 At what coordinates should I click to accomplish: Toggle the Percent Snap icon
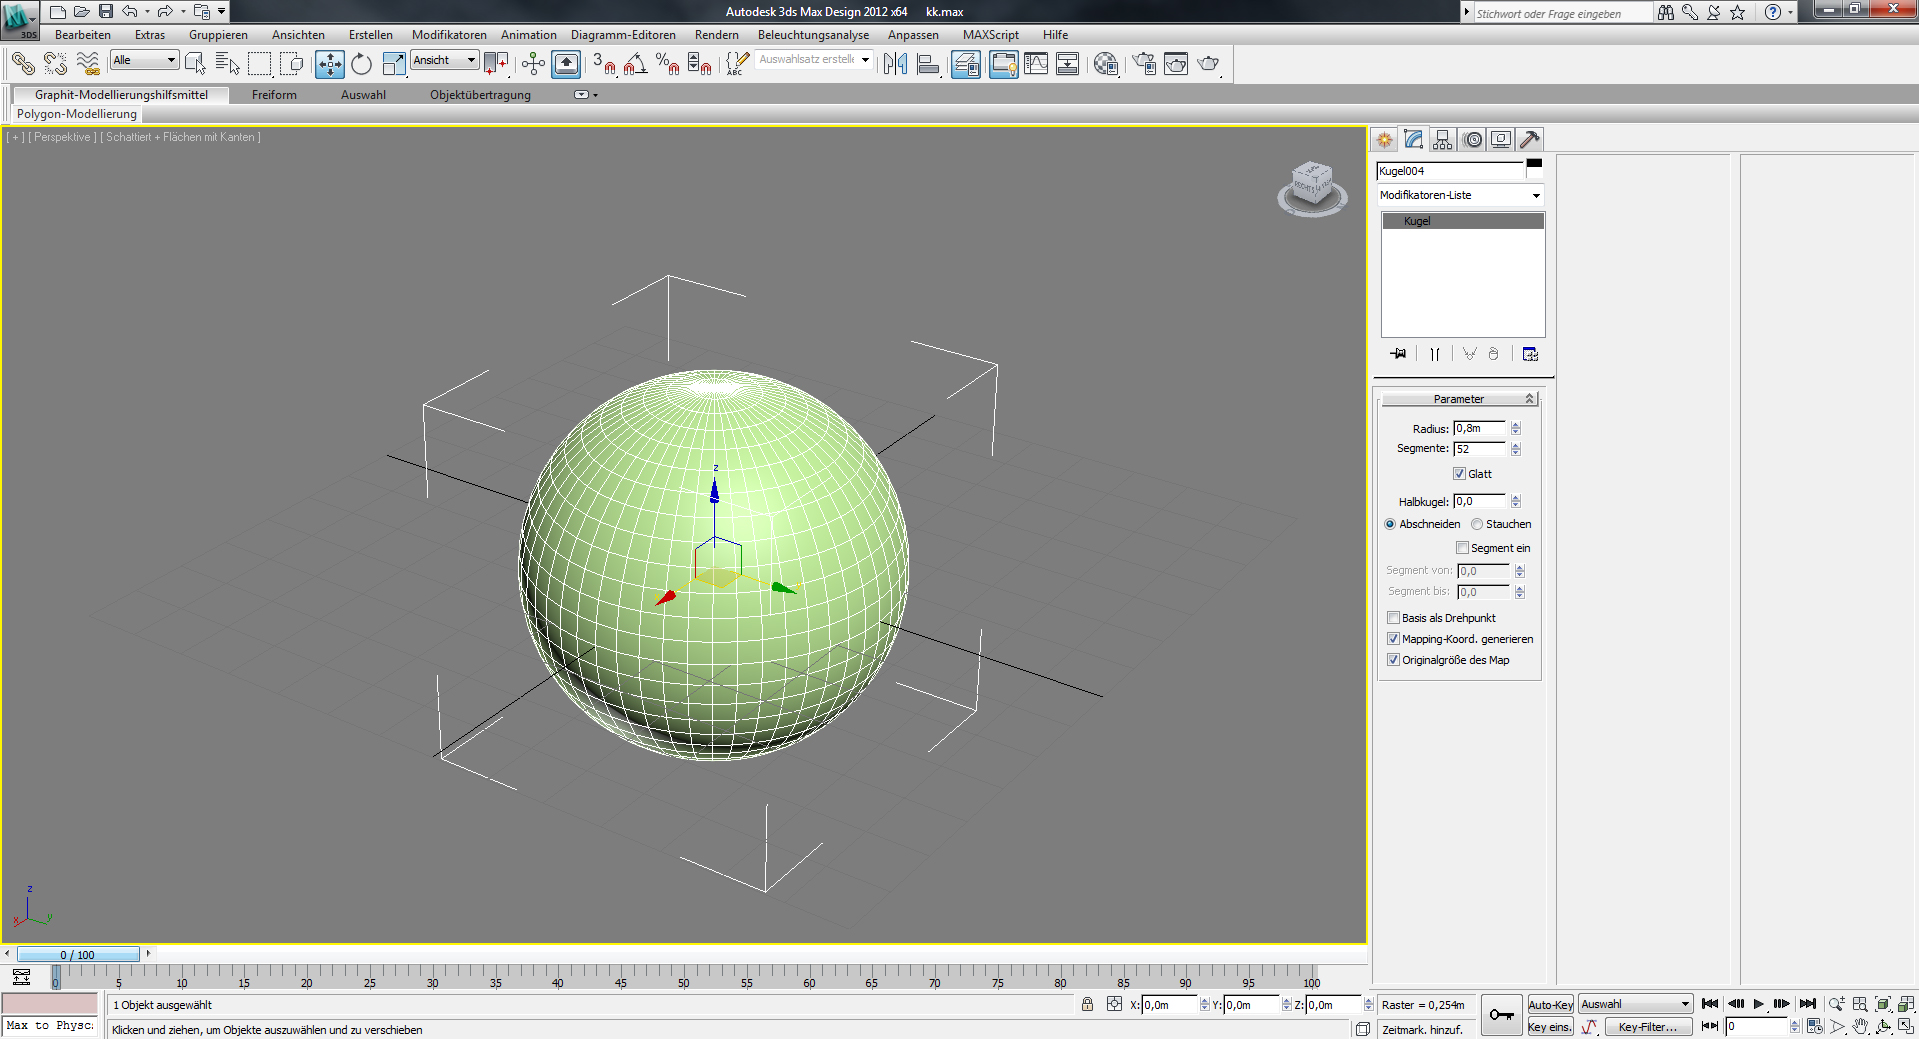pos(668,64)
